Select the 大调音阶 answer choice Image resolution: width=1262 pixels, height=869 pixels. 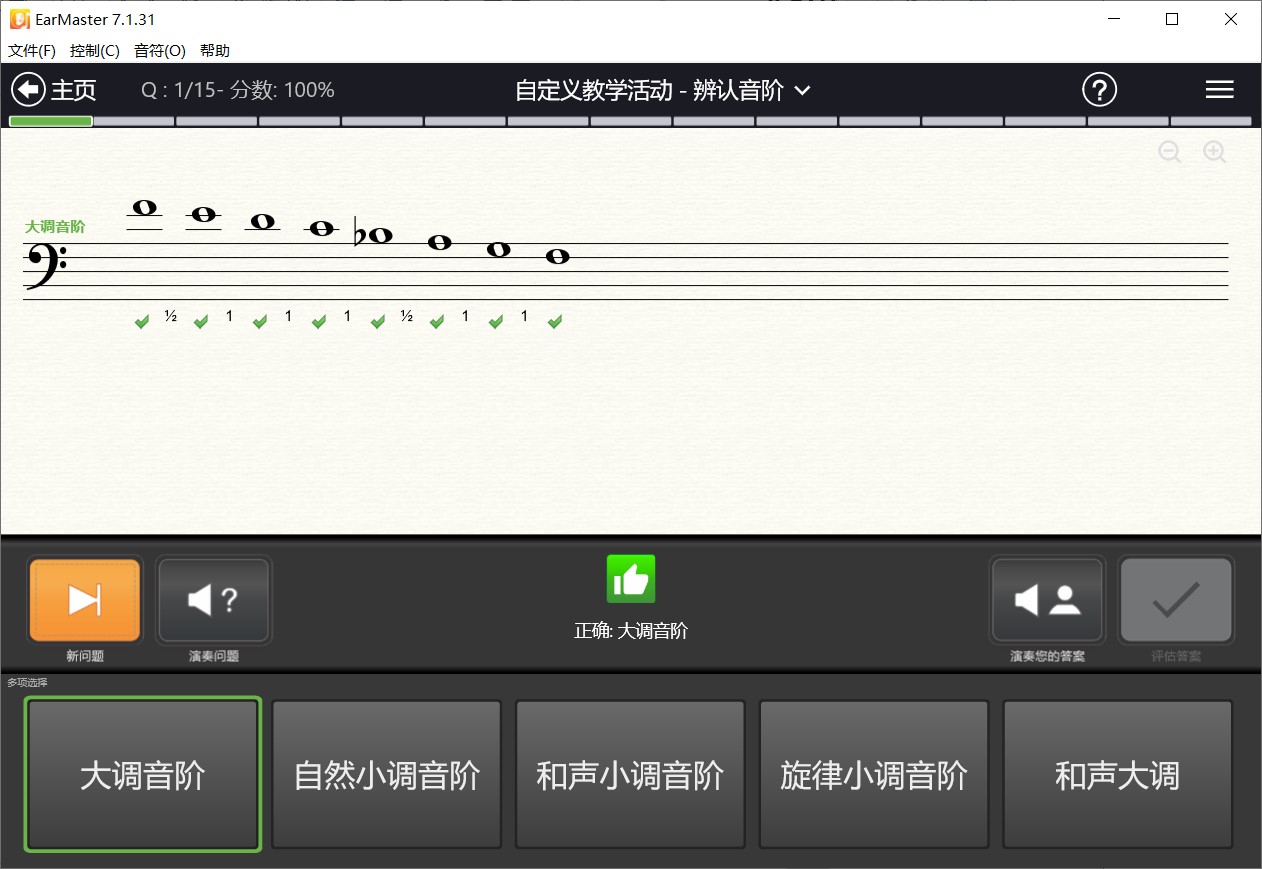[x=142, y=774]
